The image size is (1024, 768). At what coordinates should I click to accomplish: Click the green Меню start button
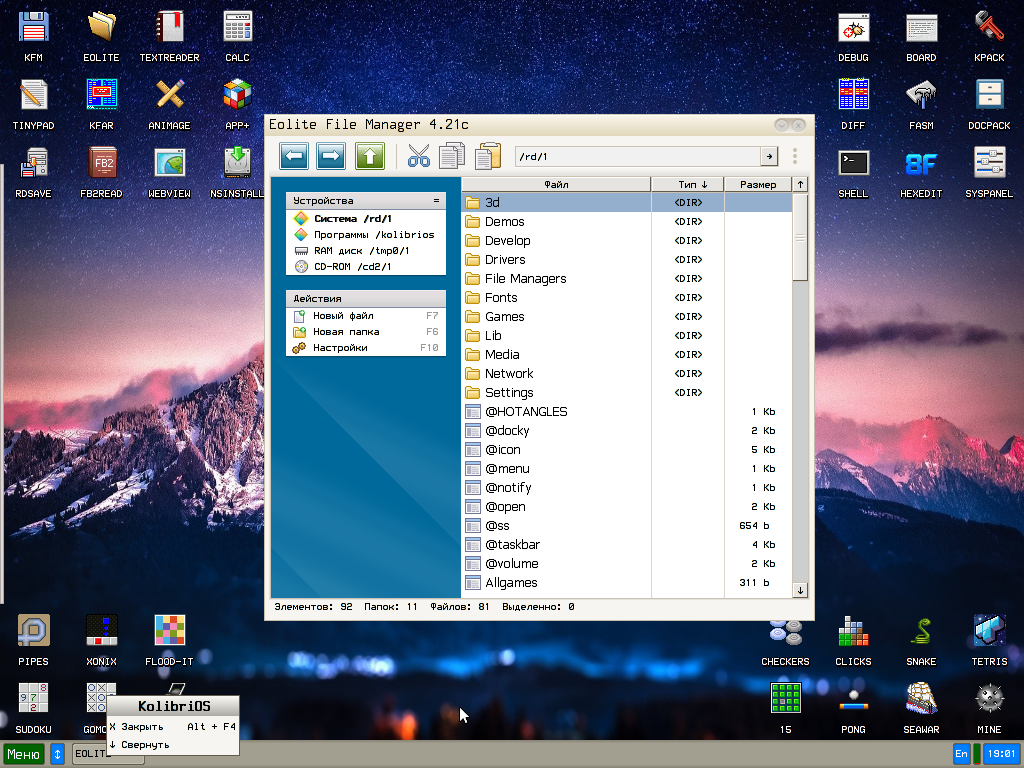[x=24, y=754]
